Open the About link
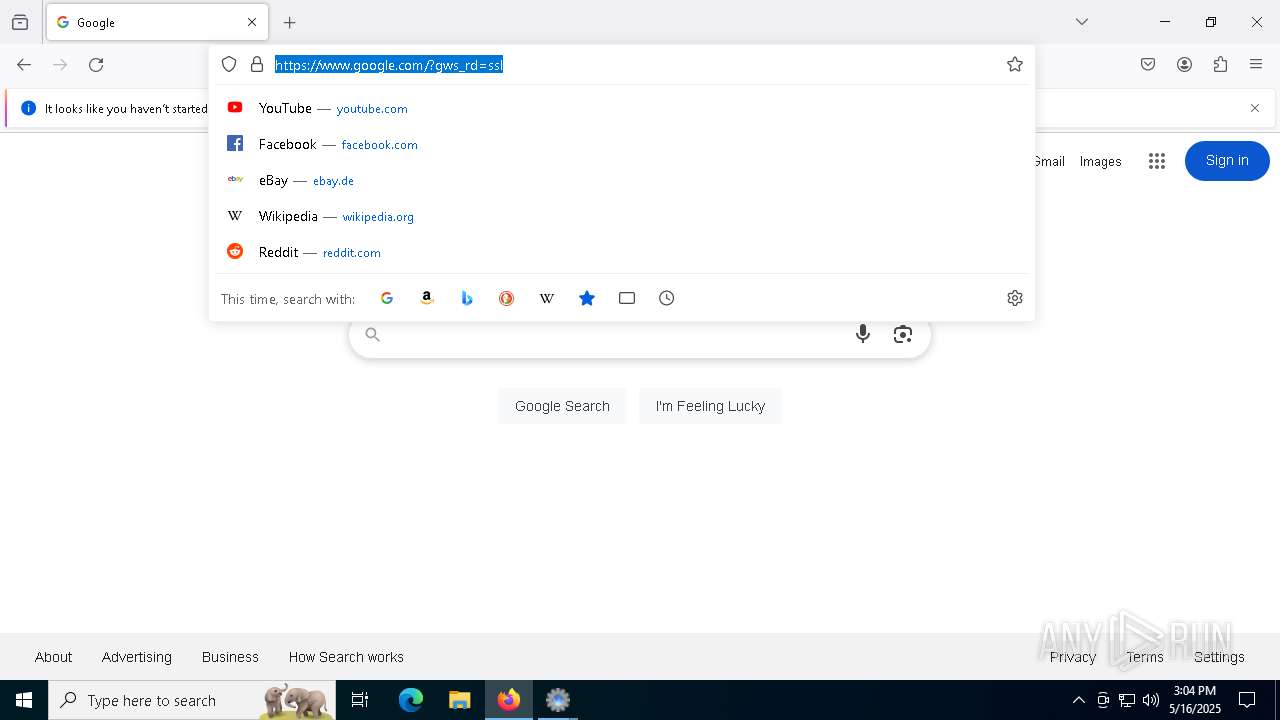1280x720 pixels. [54, 657]
